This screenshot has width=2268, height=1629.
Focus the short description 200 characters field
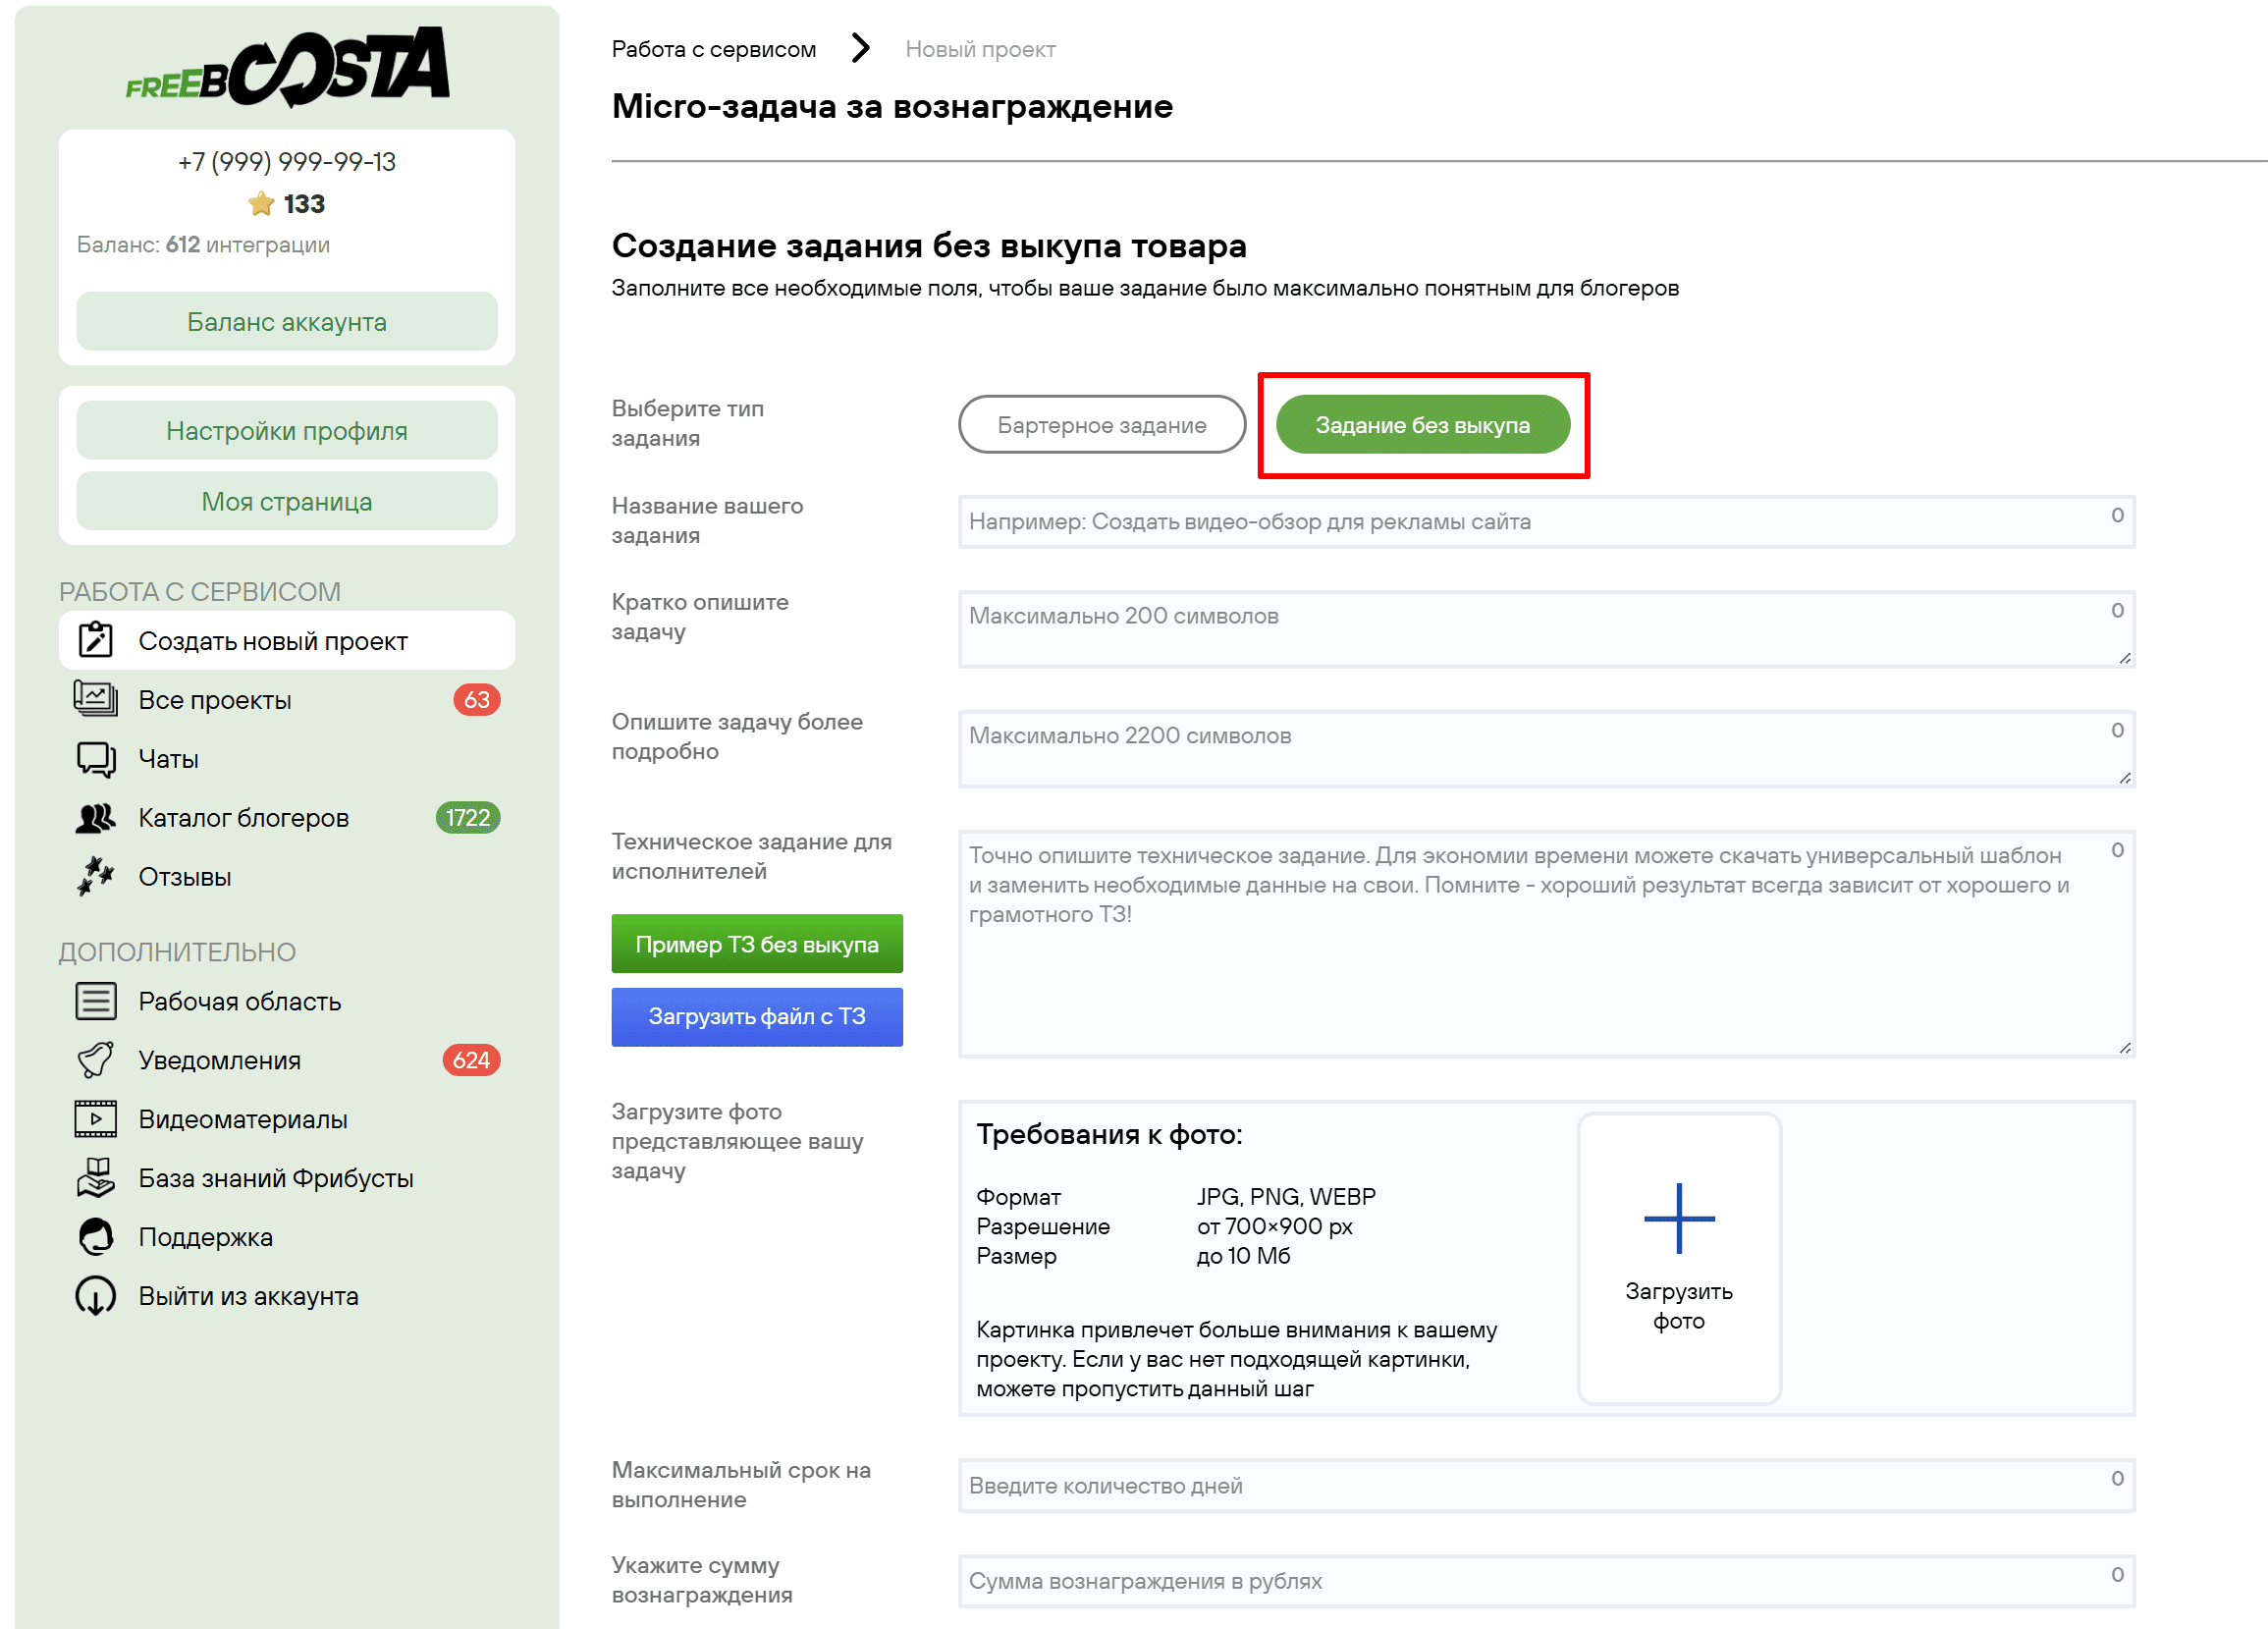pyautogui.click(x=1546, y=629)
